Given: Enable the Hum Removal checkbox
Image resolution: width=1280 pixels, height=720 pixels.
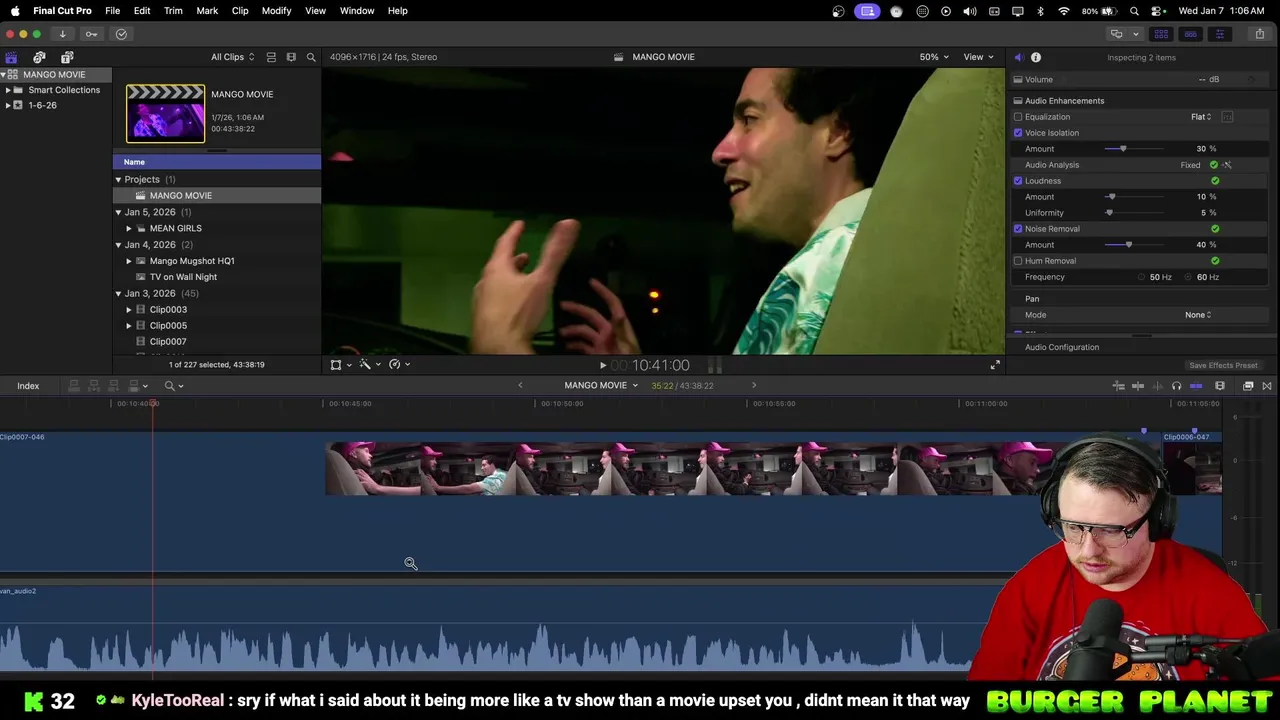Looking at the screenshot, I should tap(1018, 261).
